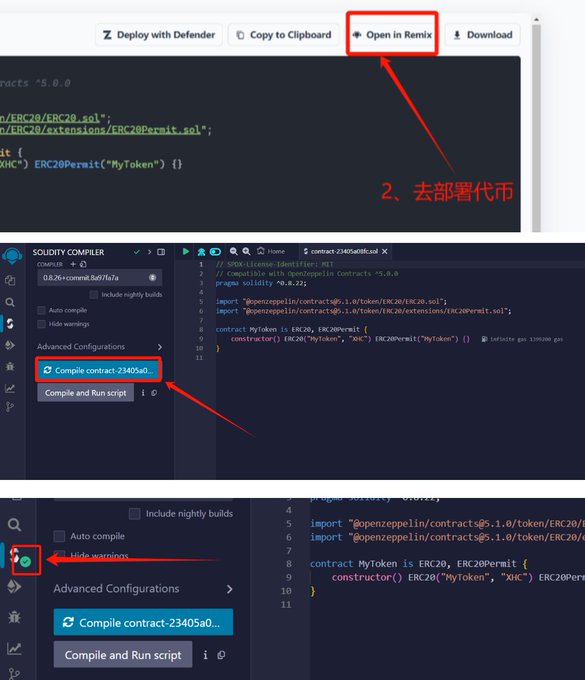Viewport: 585px width, 680px height.
Task: Open the RemixAI assistant icon
Action: point(201,252)
